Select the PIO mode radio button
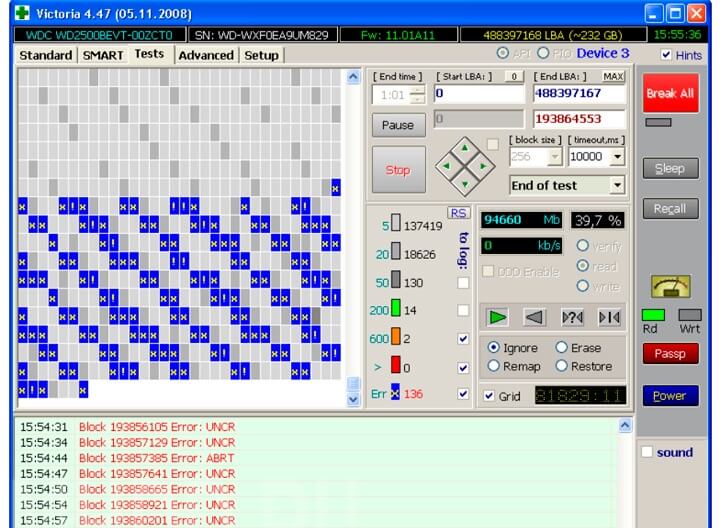 click(x=543, y=53)
